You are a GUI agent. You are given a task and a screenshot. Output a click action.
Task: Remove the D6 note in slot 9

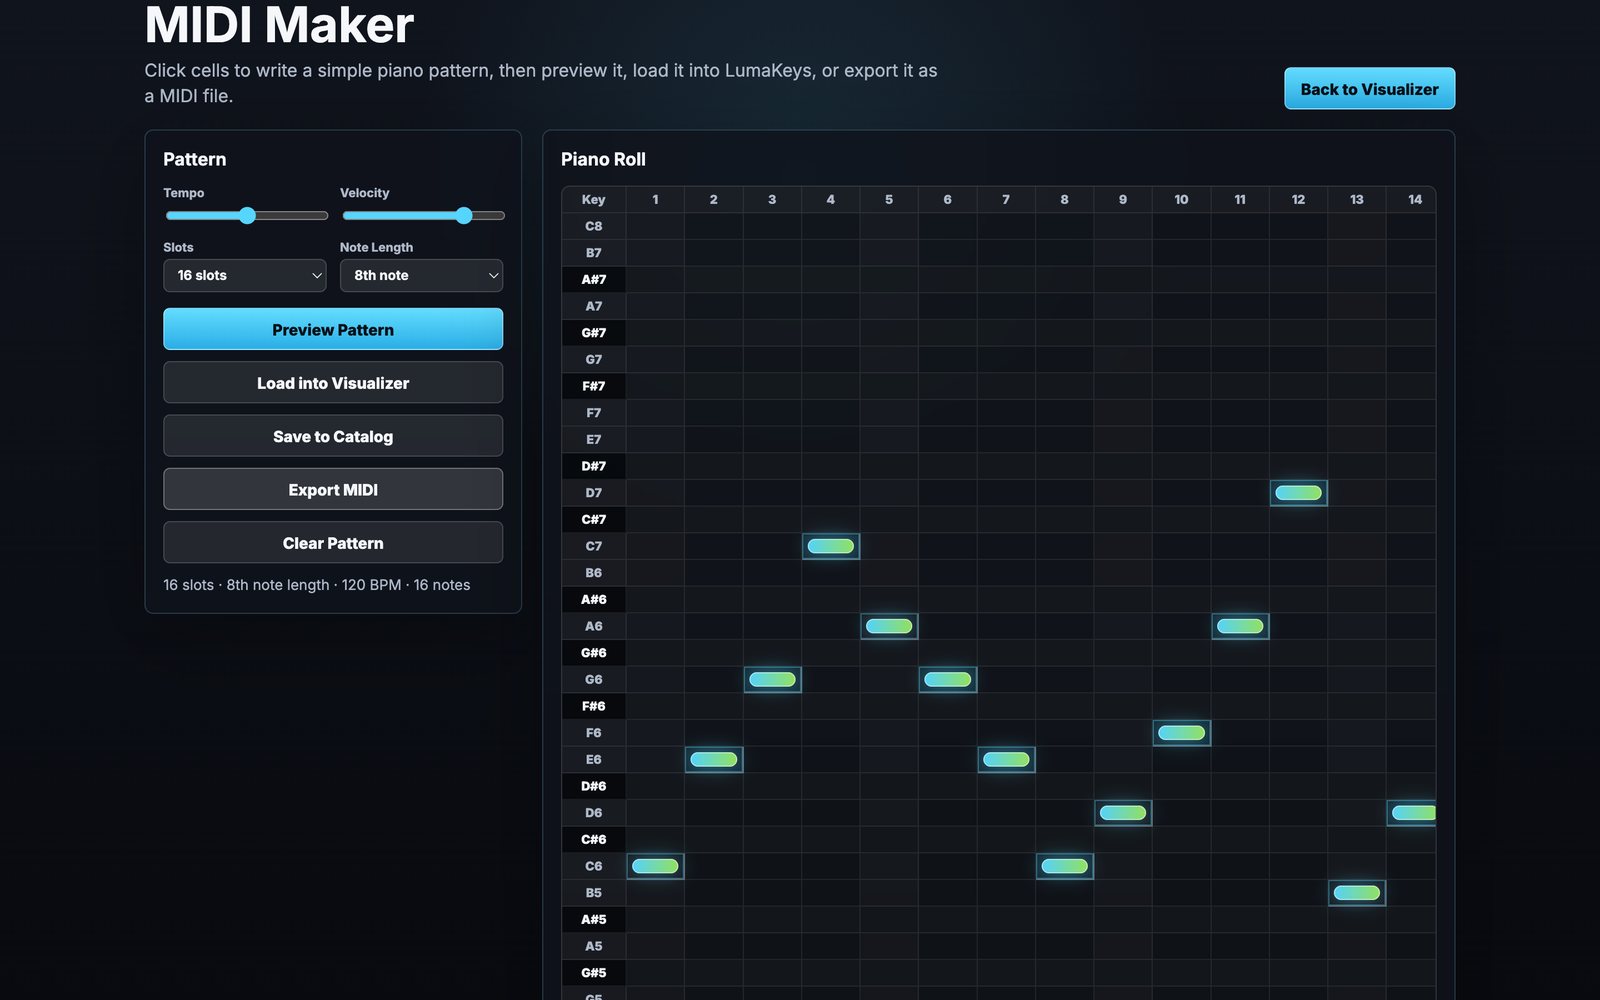coord(1123,813)
